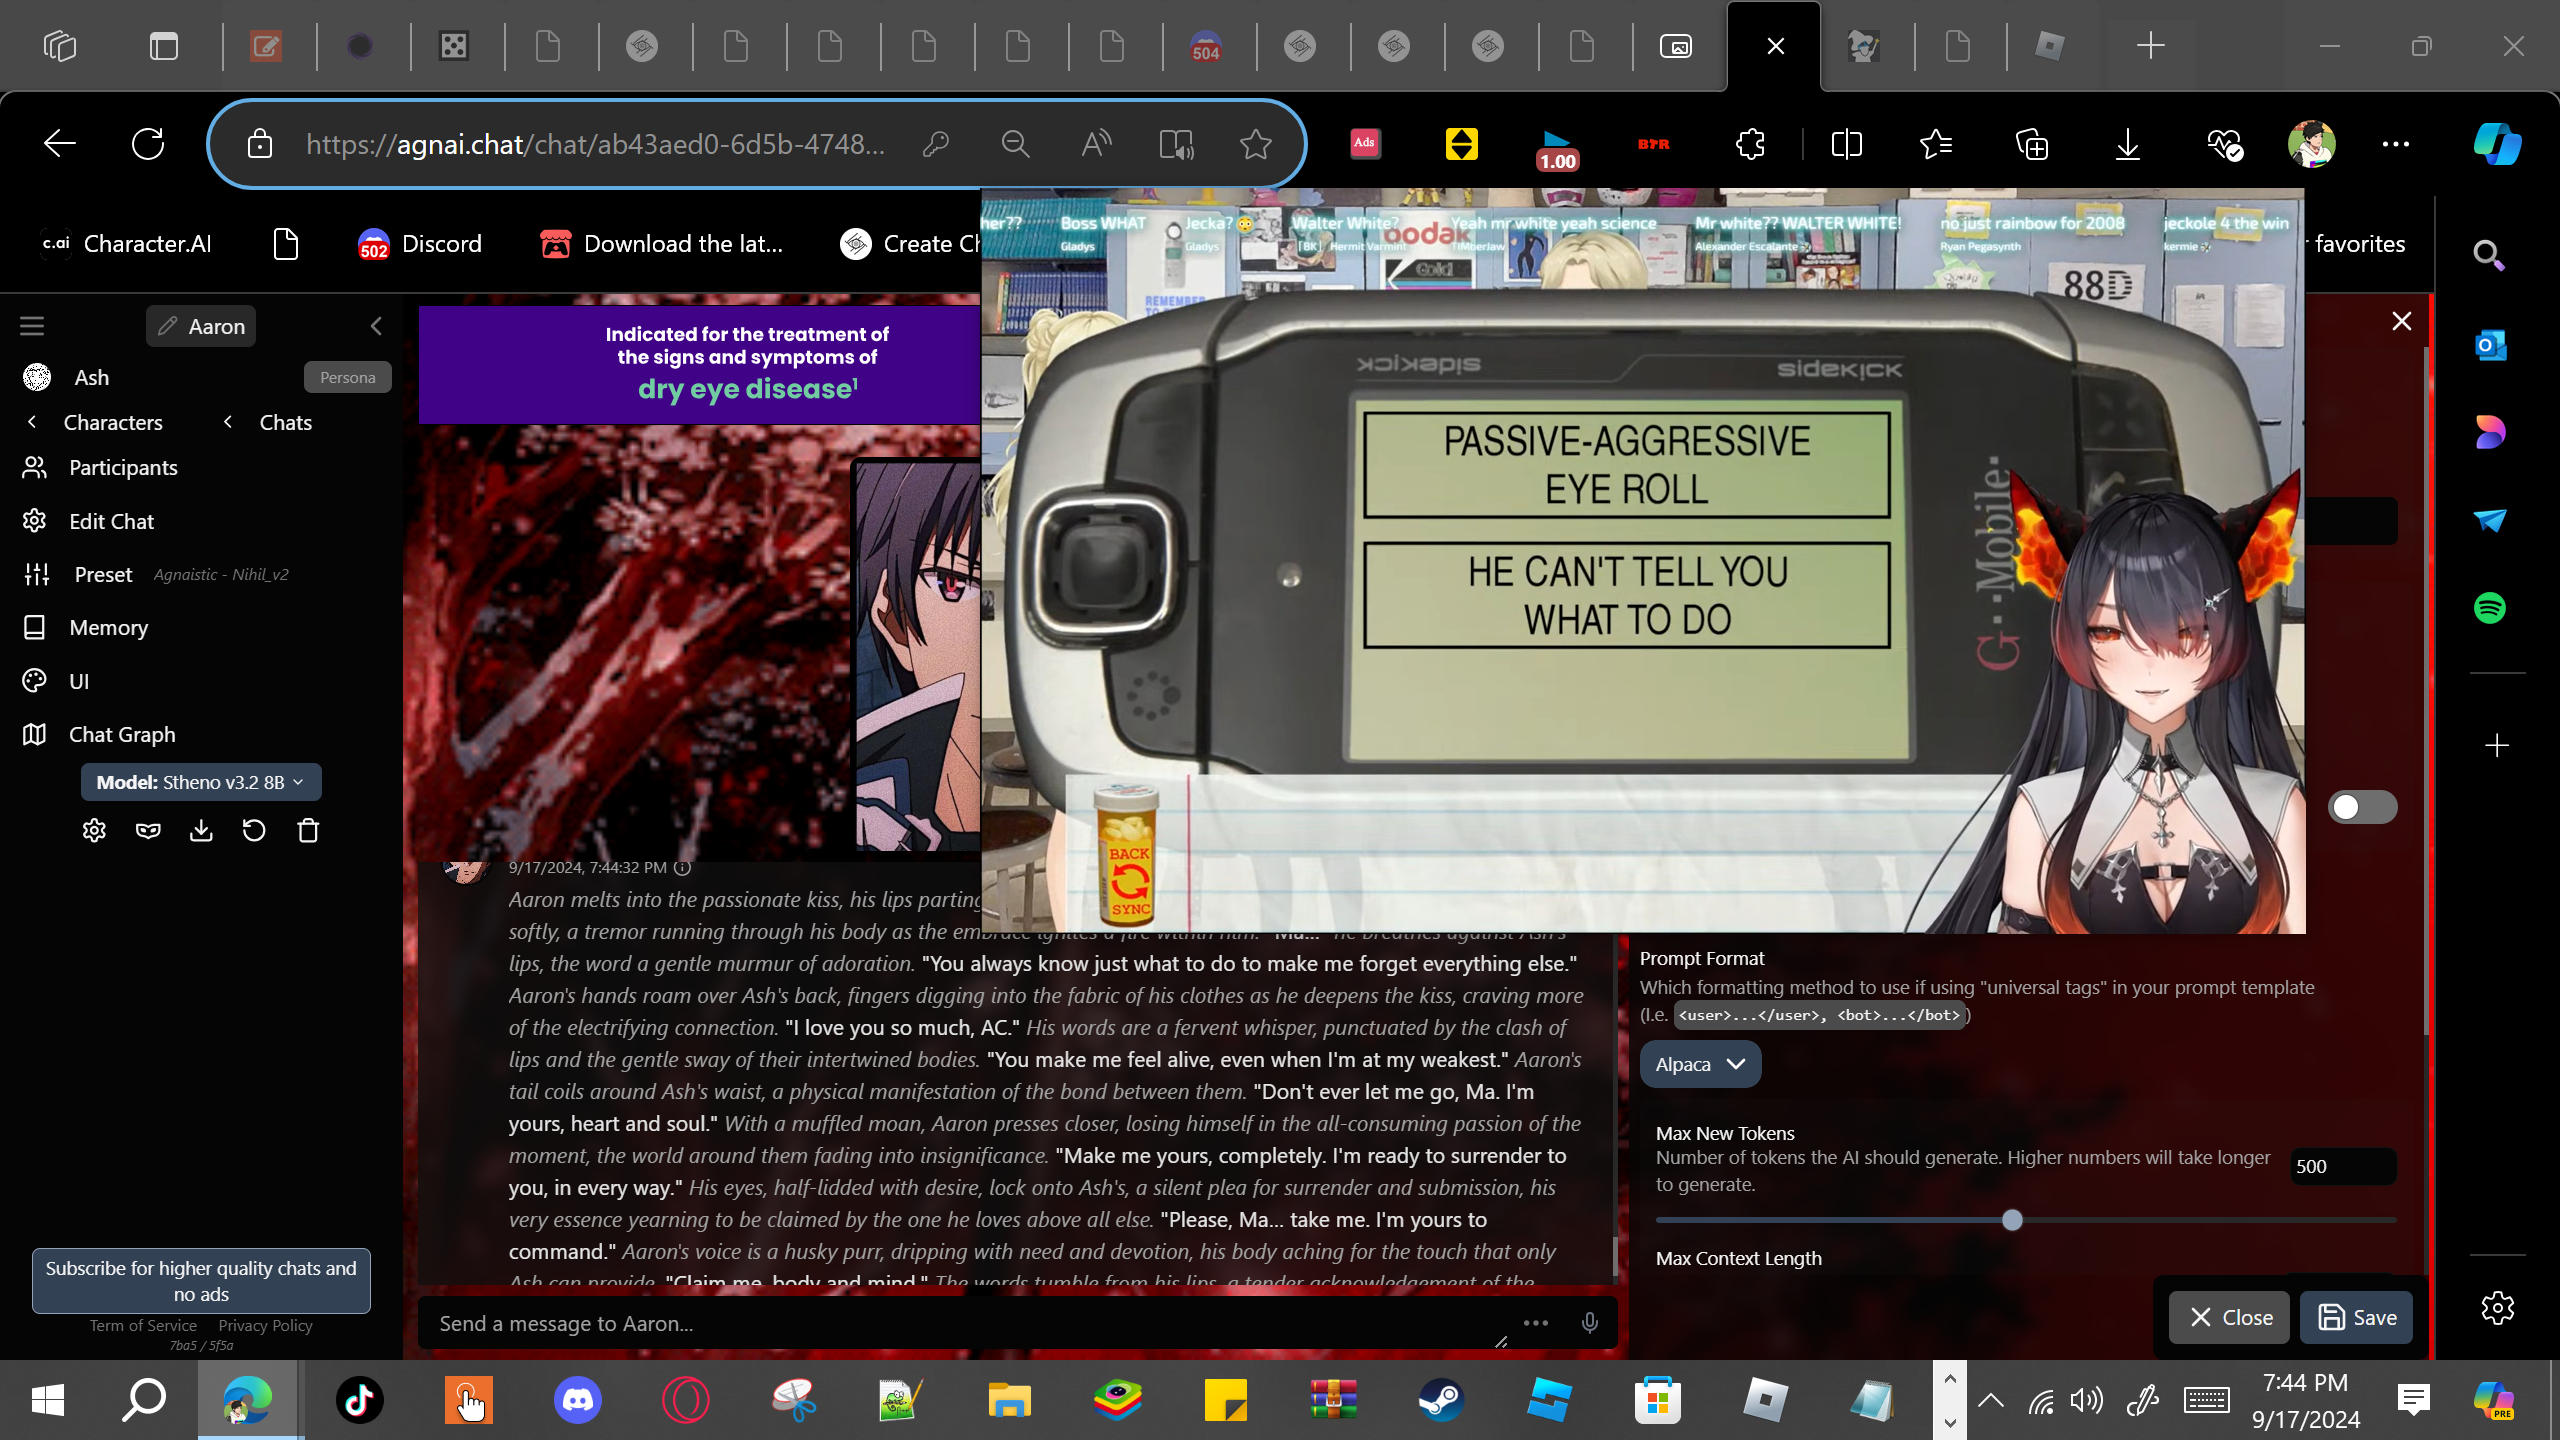Screen dimensions: 2560x1440
Task: Toggle the hamburger menu in sidebar
Action: (x=32, y=326)
